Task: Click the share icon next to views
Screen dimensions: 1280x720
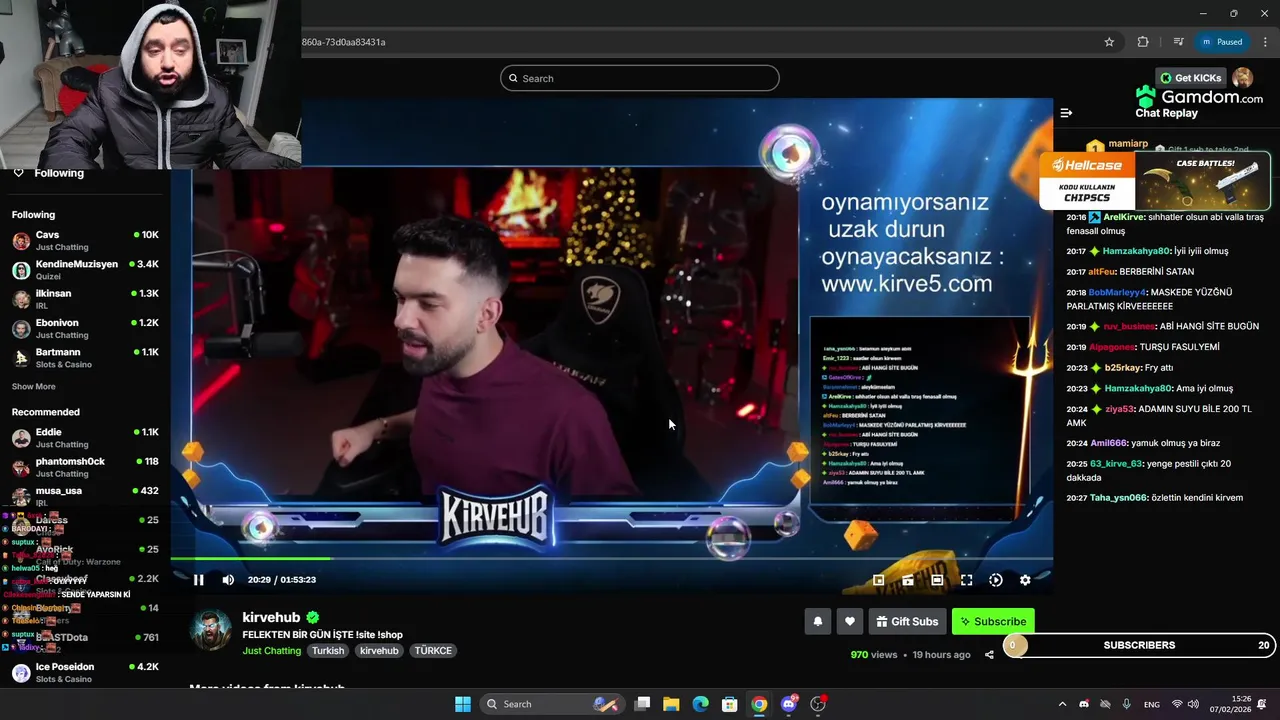Action: [989, 655]
